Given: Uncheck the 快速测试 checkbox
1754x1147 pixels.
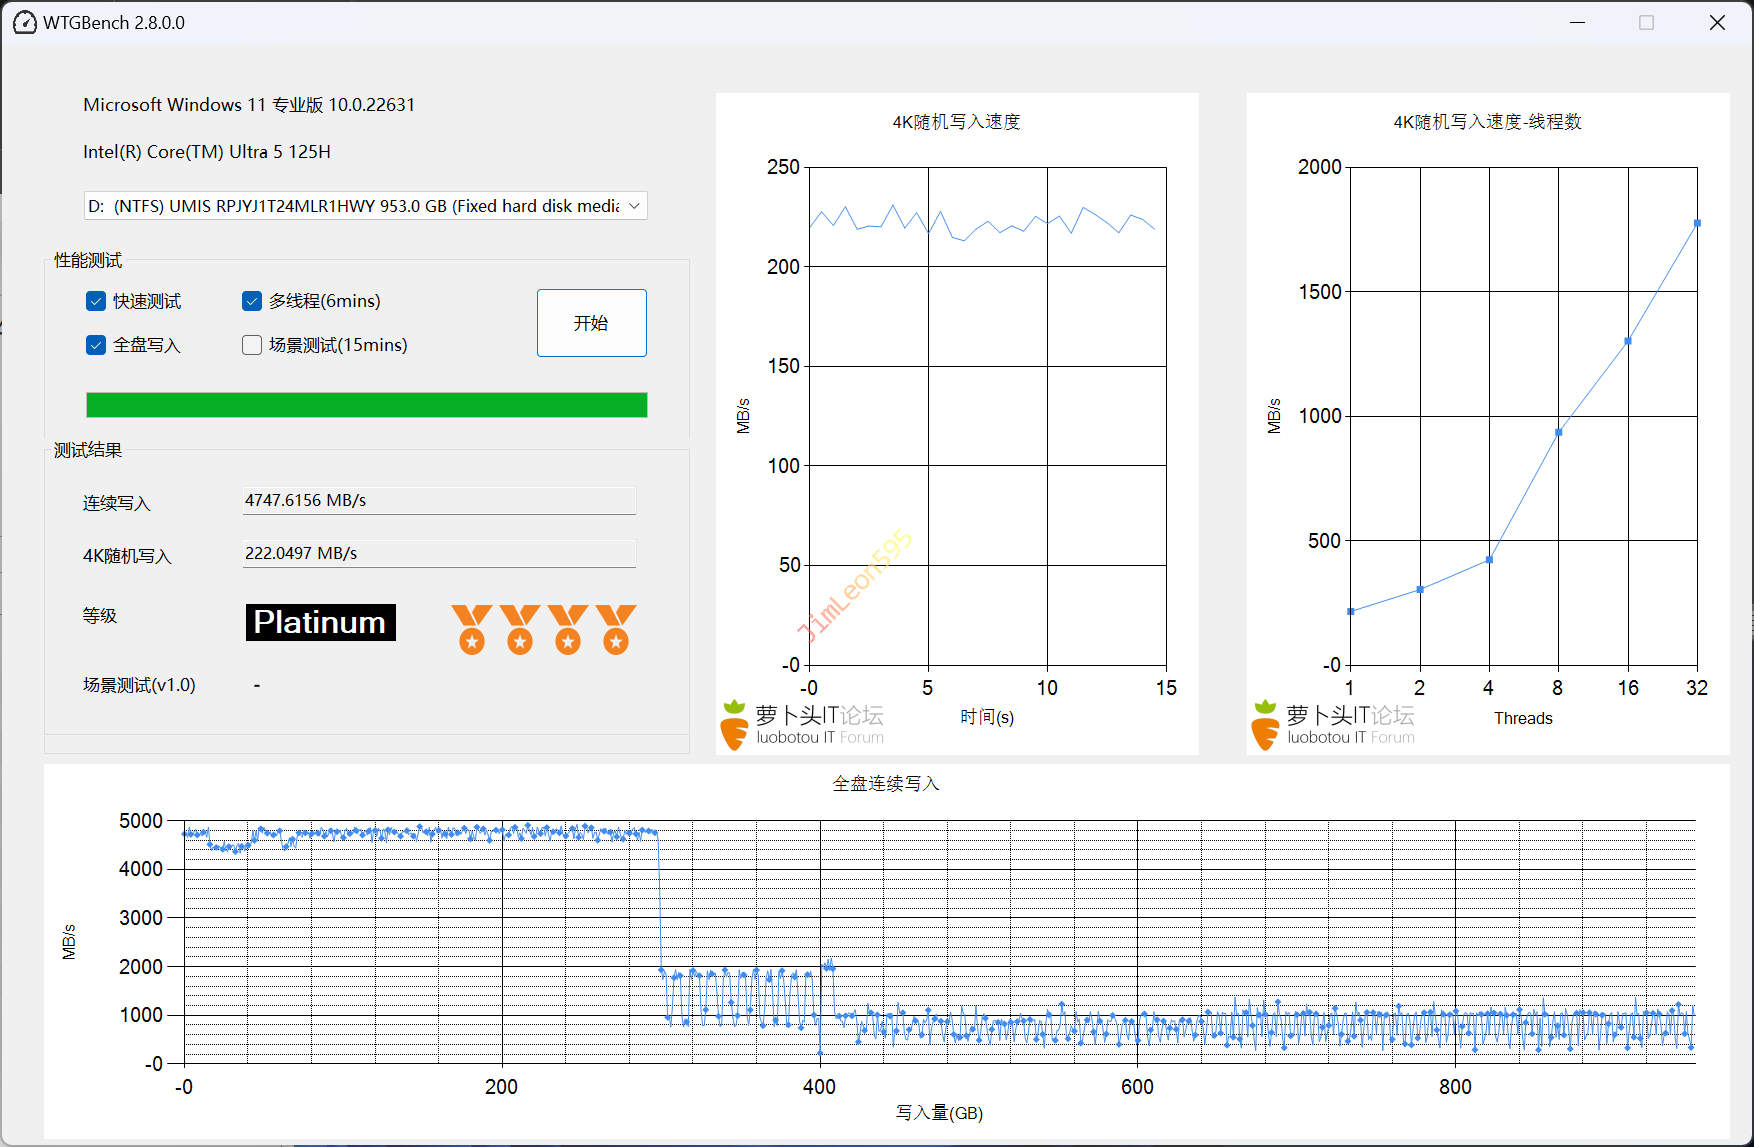Looking at the screenshot, I should [96, 301].
